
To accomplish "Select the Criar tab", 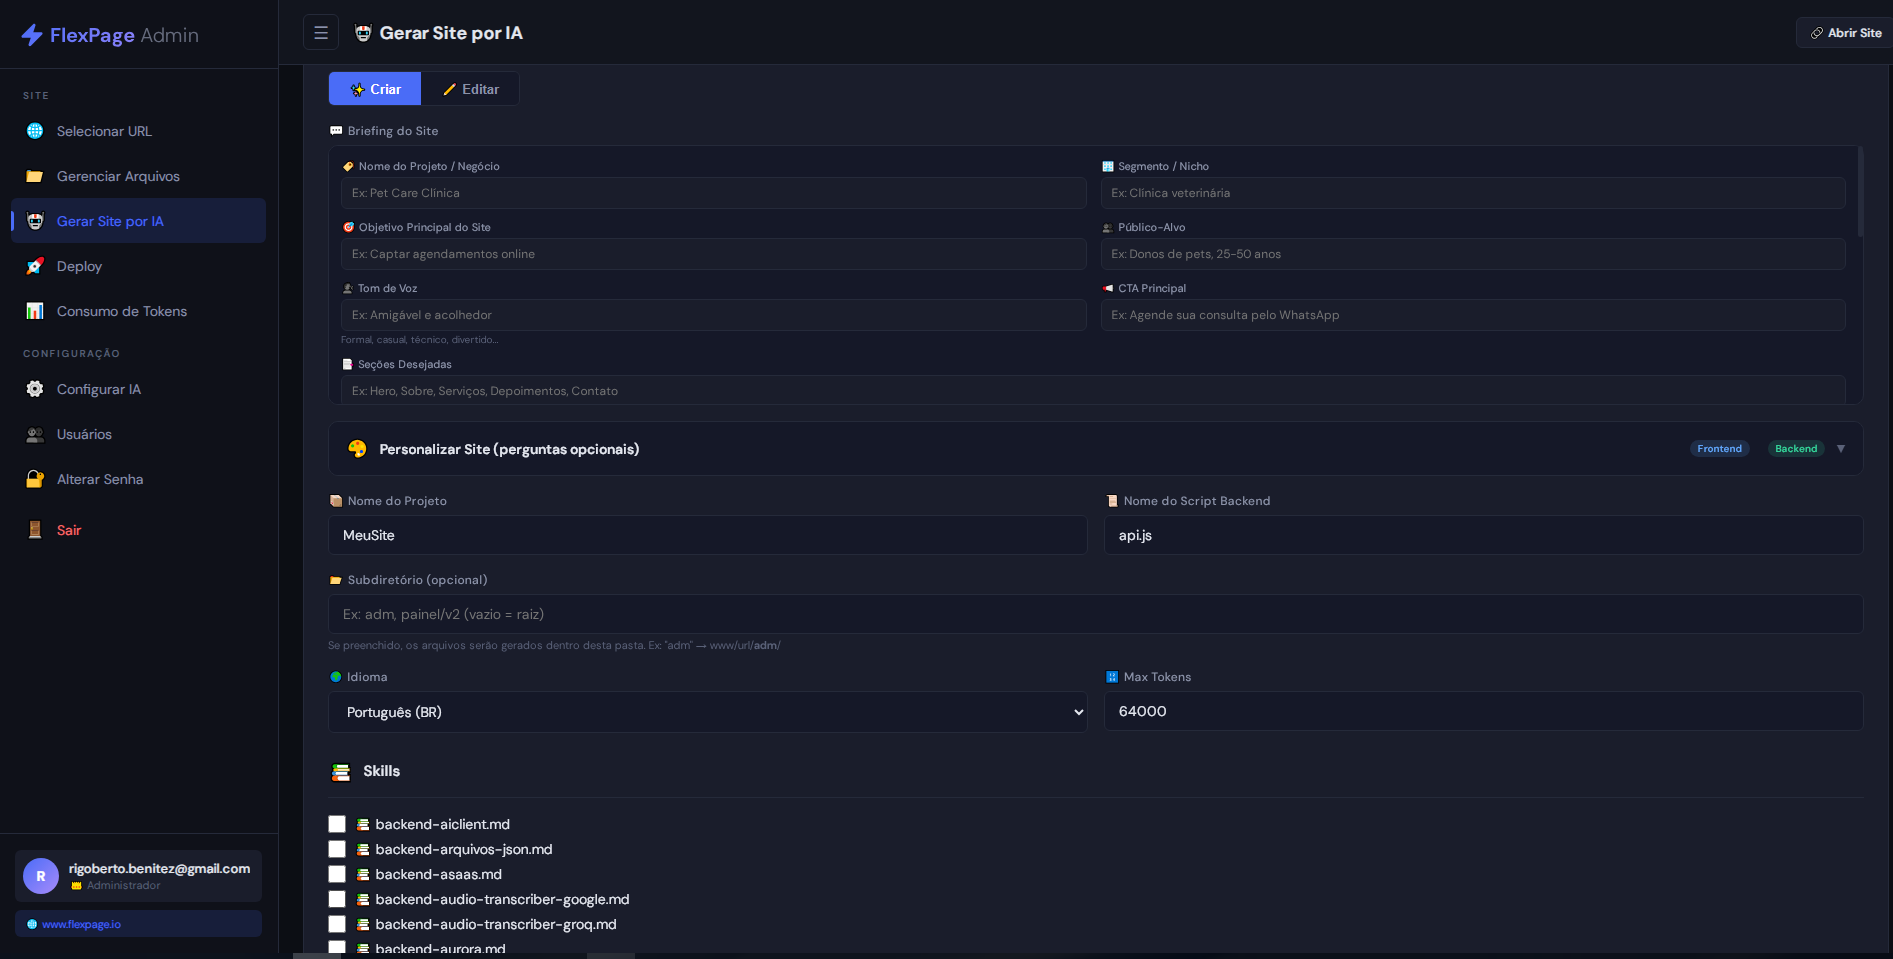I will point(374,88).
